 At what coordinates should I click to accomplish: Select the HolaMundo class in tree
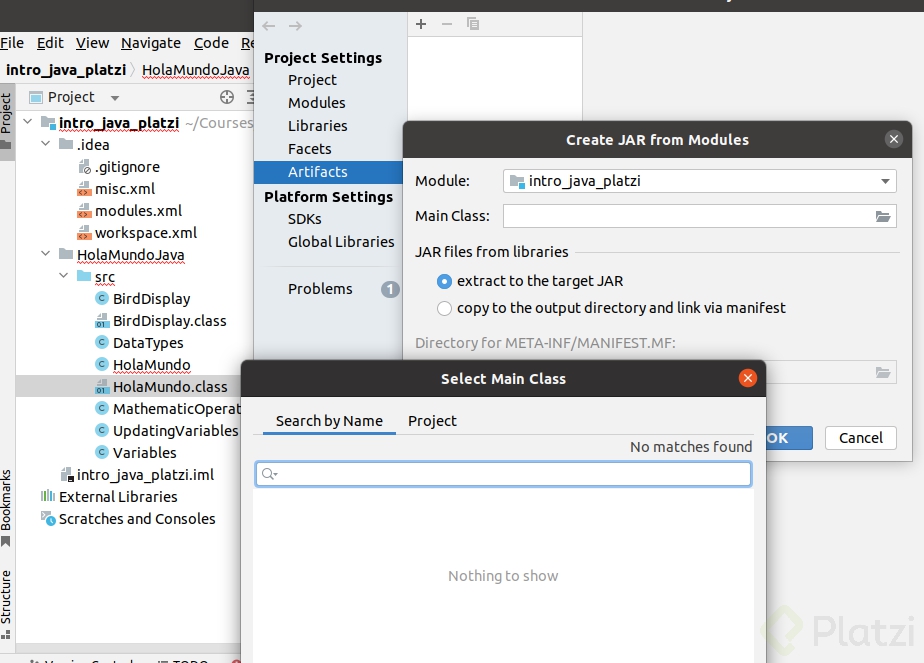[151, 365]
